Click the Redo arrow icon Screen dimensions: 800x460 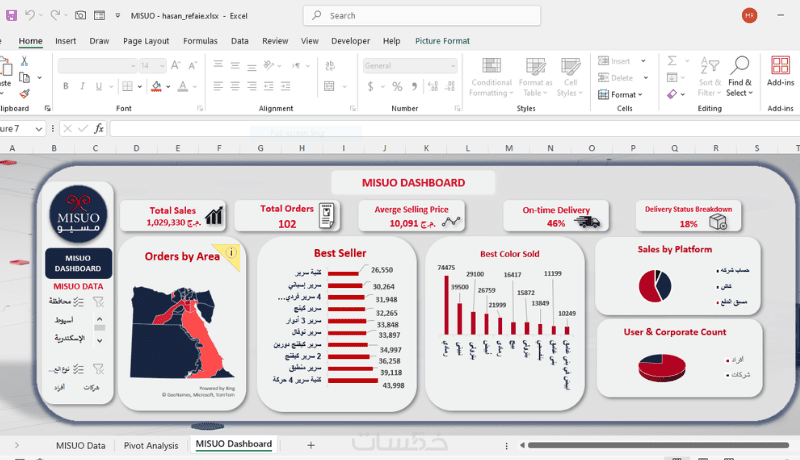pos(55,15)
